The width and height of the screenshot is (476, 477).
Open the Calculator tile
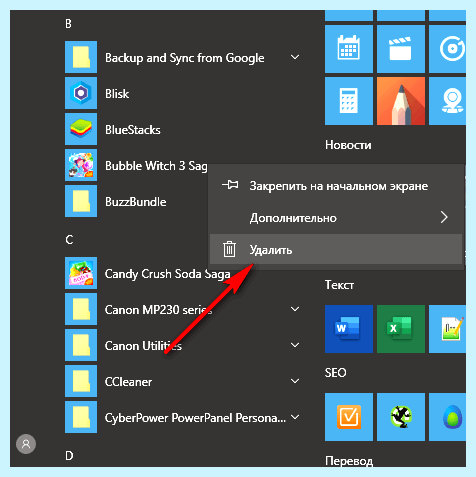[349, 101]
